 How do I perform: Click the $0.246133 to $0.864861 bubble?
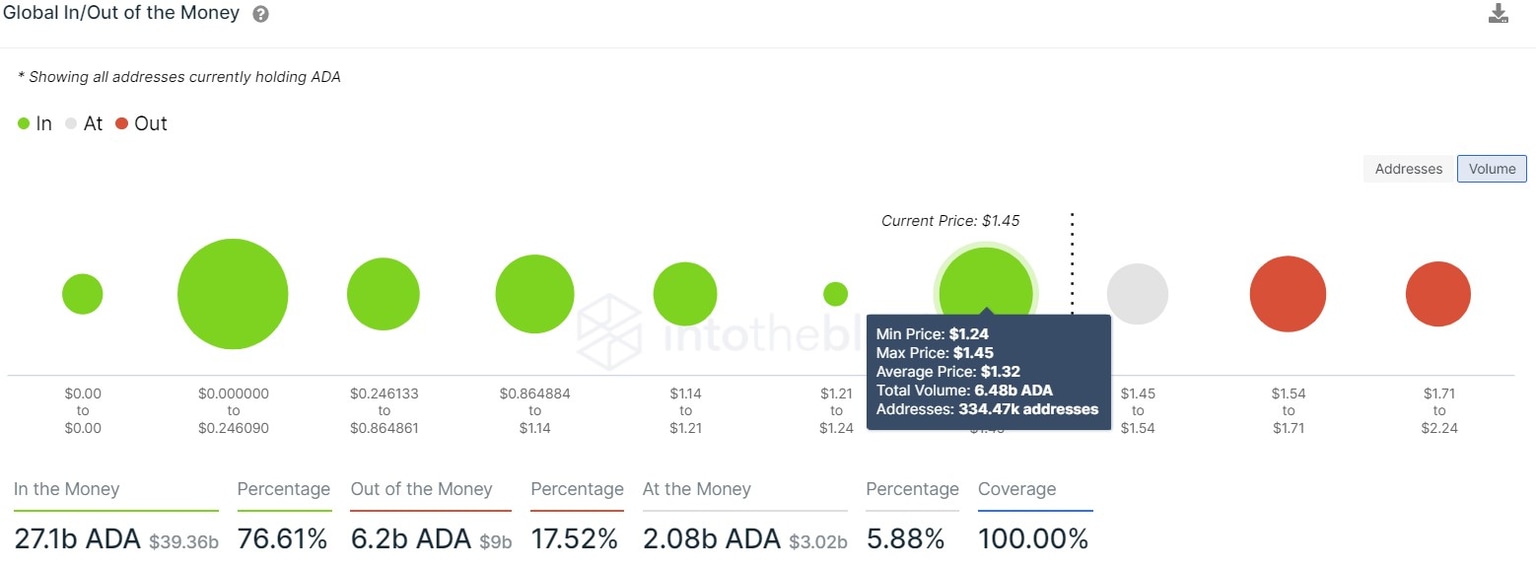pos(383,294)
